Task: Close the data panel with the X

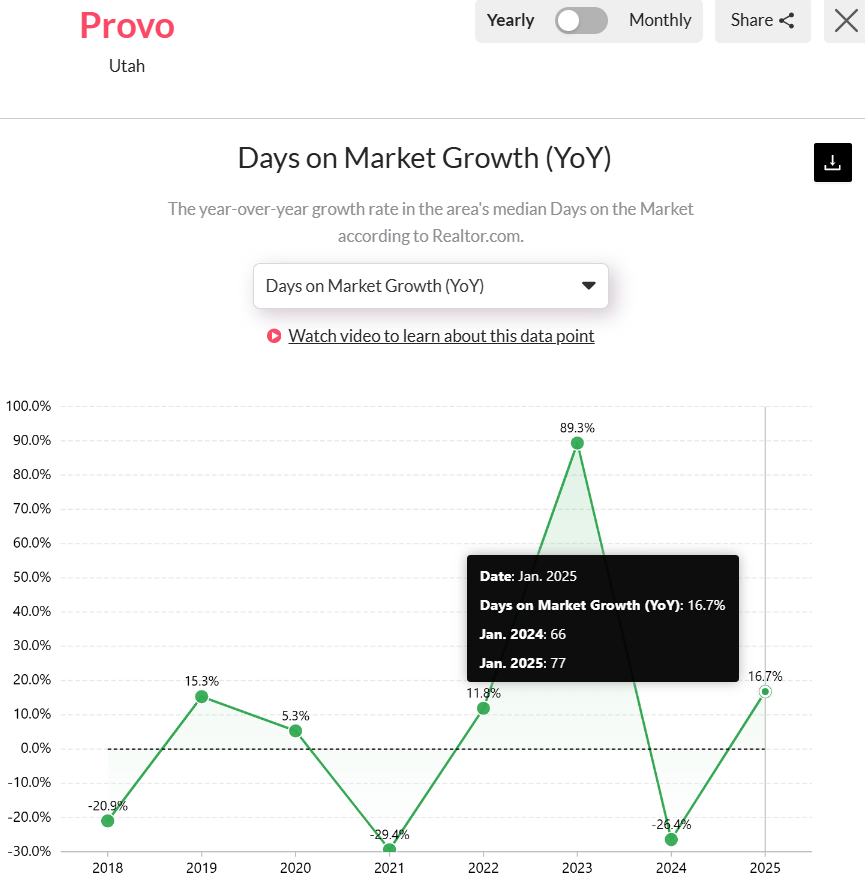Action: [845, 21]
